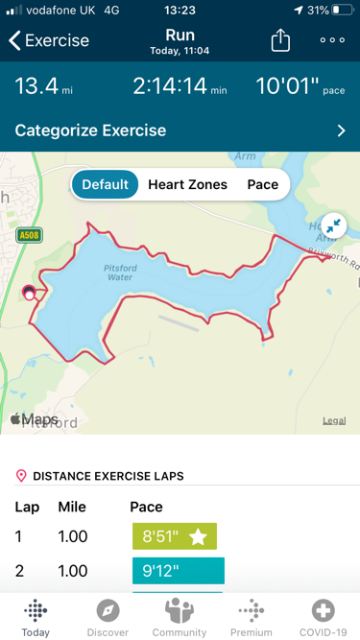Open the Premium dots icon
Screen dimensions: 360x640
point(251,611)
